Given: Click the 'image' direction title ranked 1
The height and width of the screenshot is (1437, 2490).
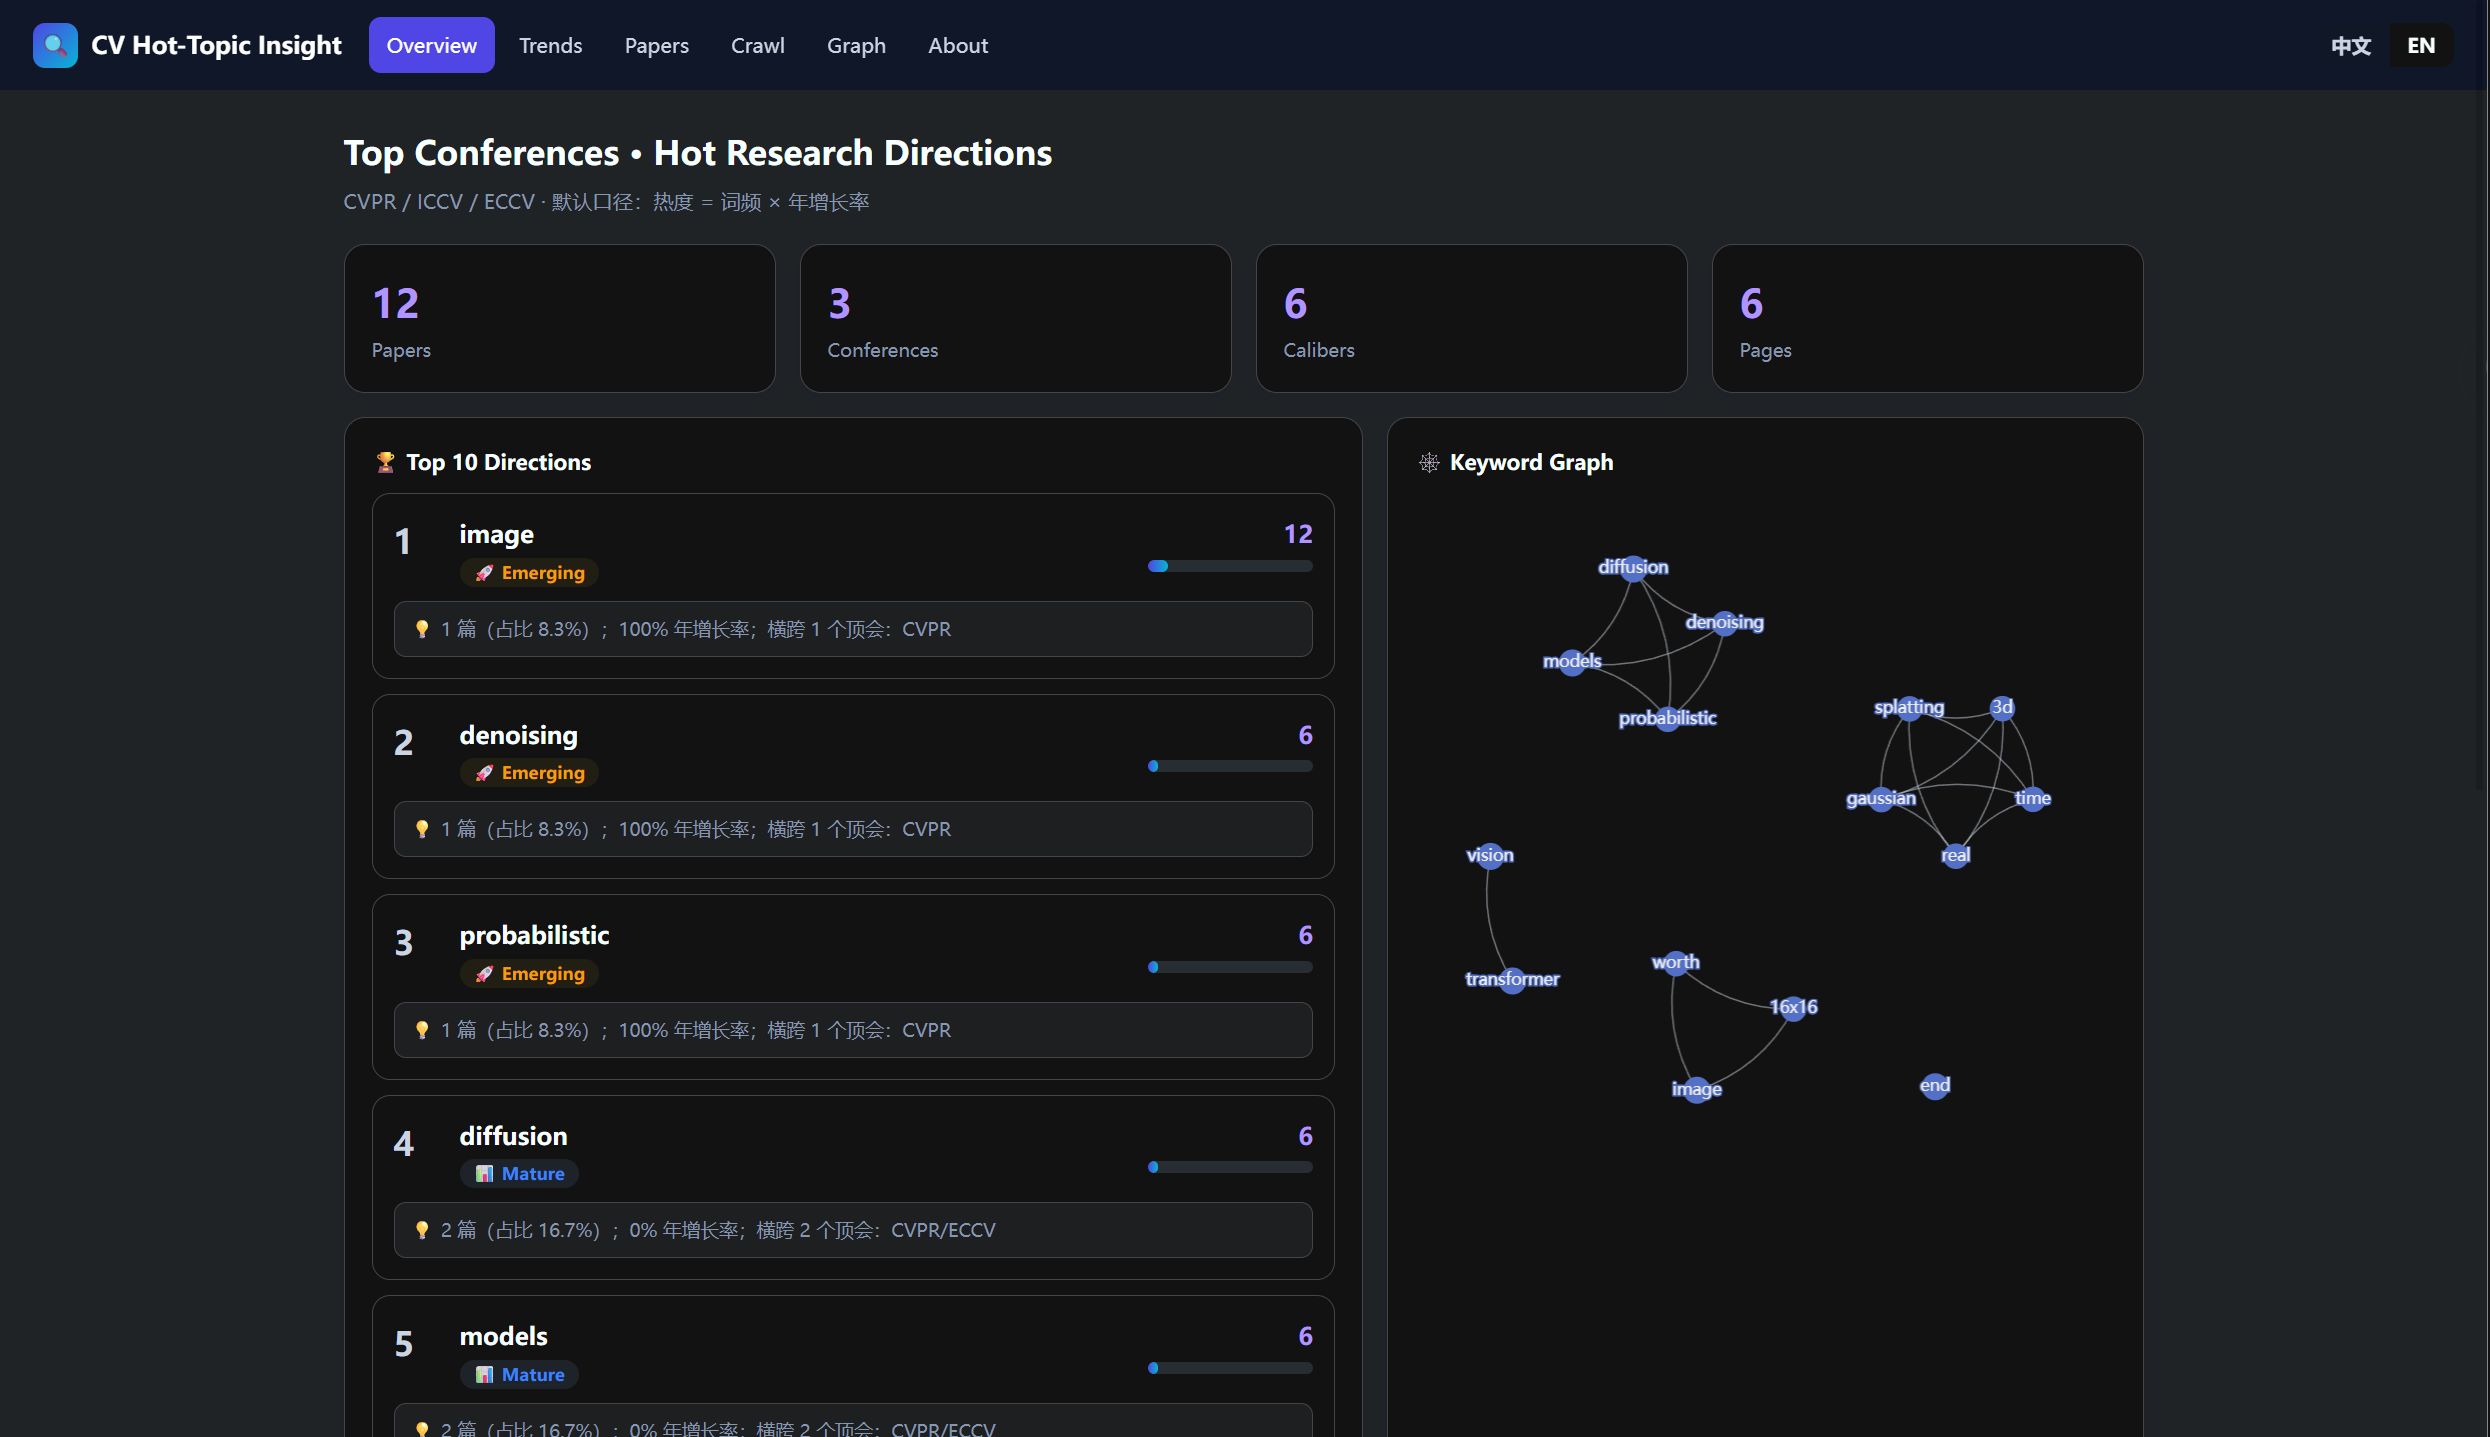Looking at the screenshot, I should [496, 534].
